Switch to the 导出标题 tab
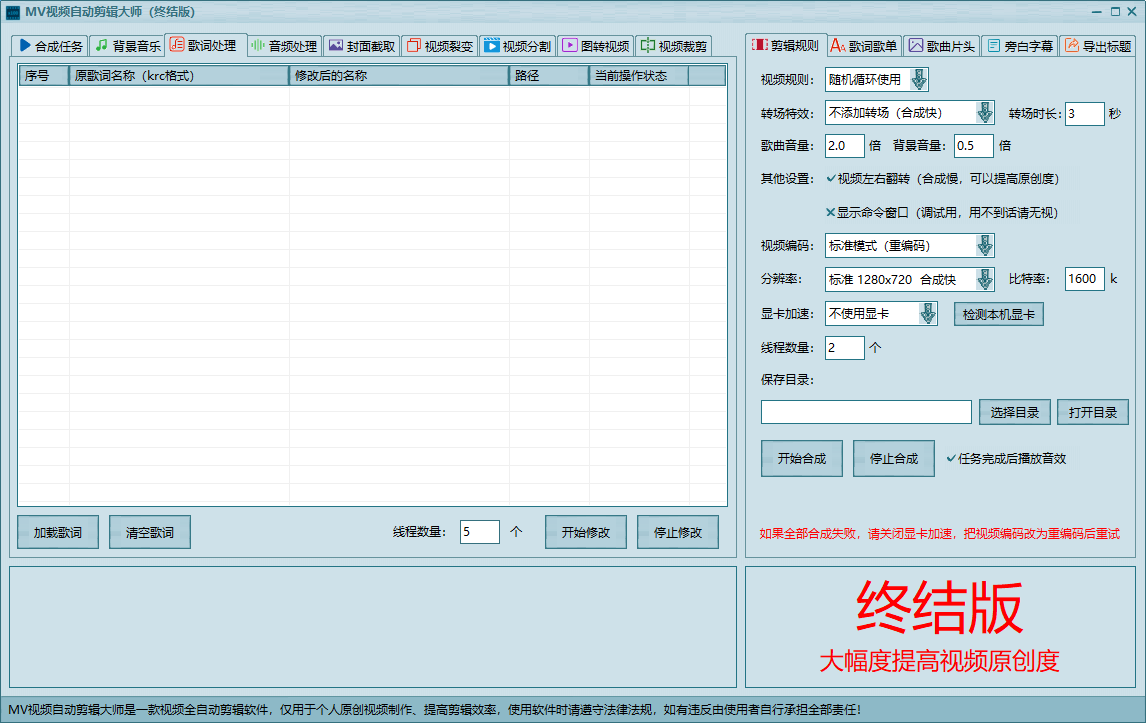The image size is (1146, 723). pos(1098,46)
